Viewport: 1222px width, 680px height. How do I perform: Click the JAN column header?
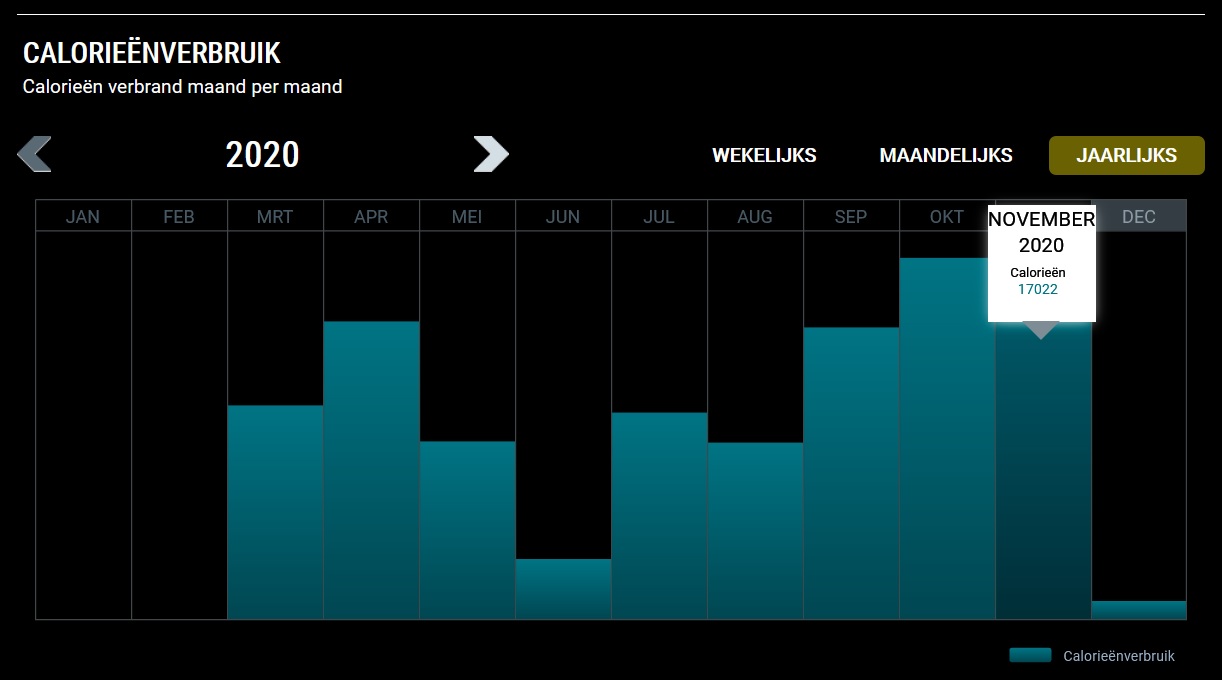(x=83, y=216)
